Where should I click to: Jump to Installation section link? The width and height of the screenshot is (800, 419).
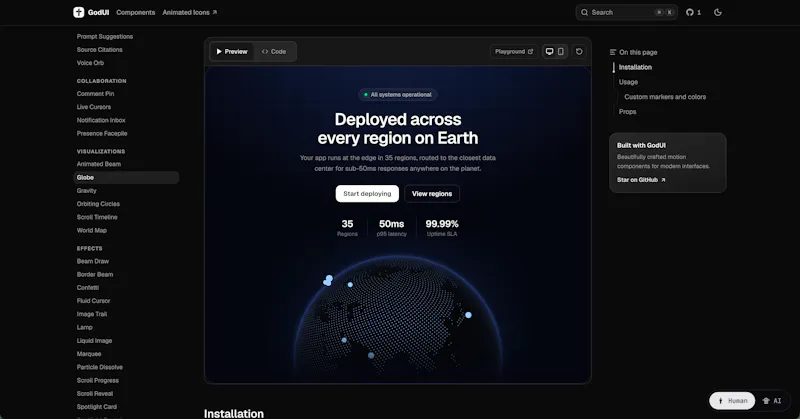(x=635, y=67)
